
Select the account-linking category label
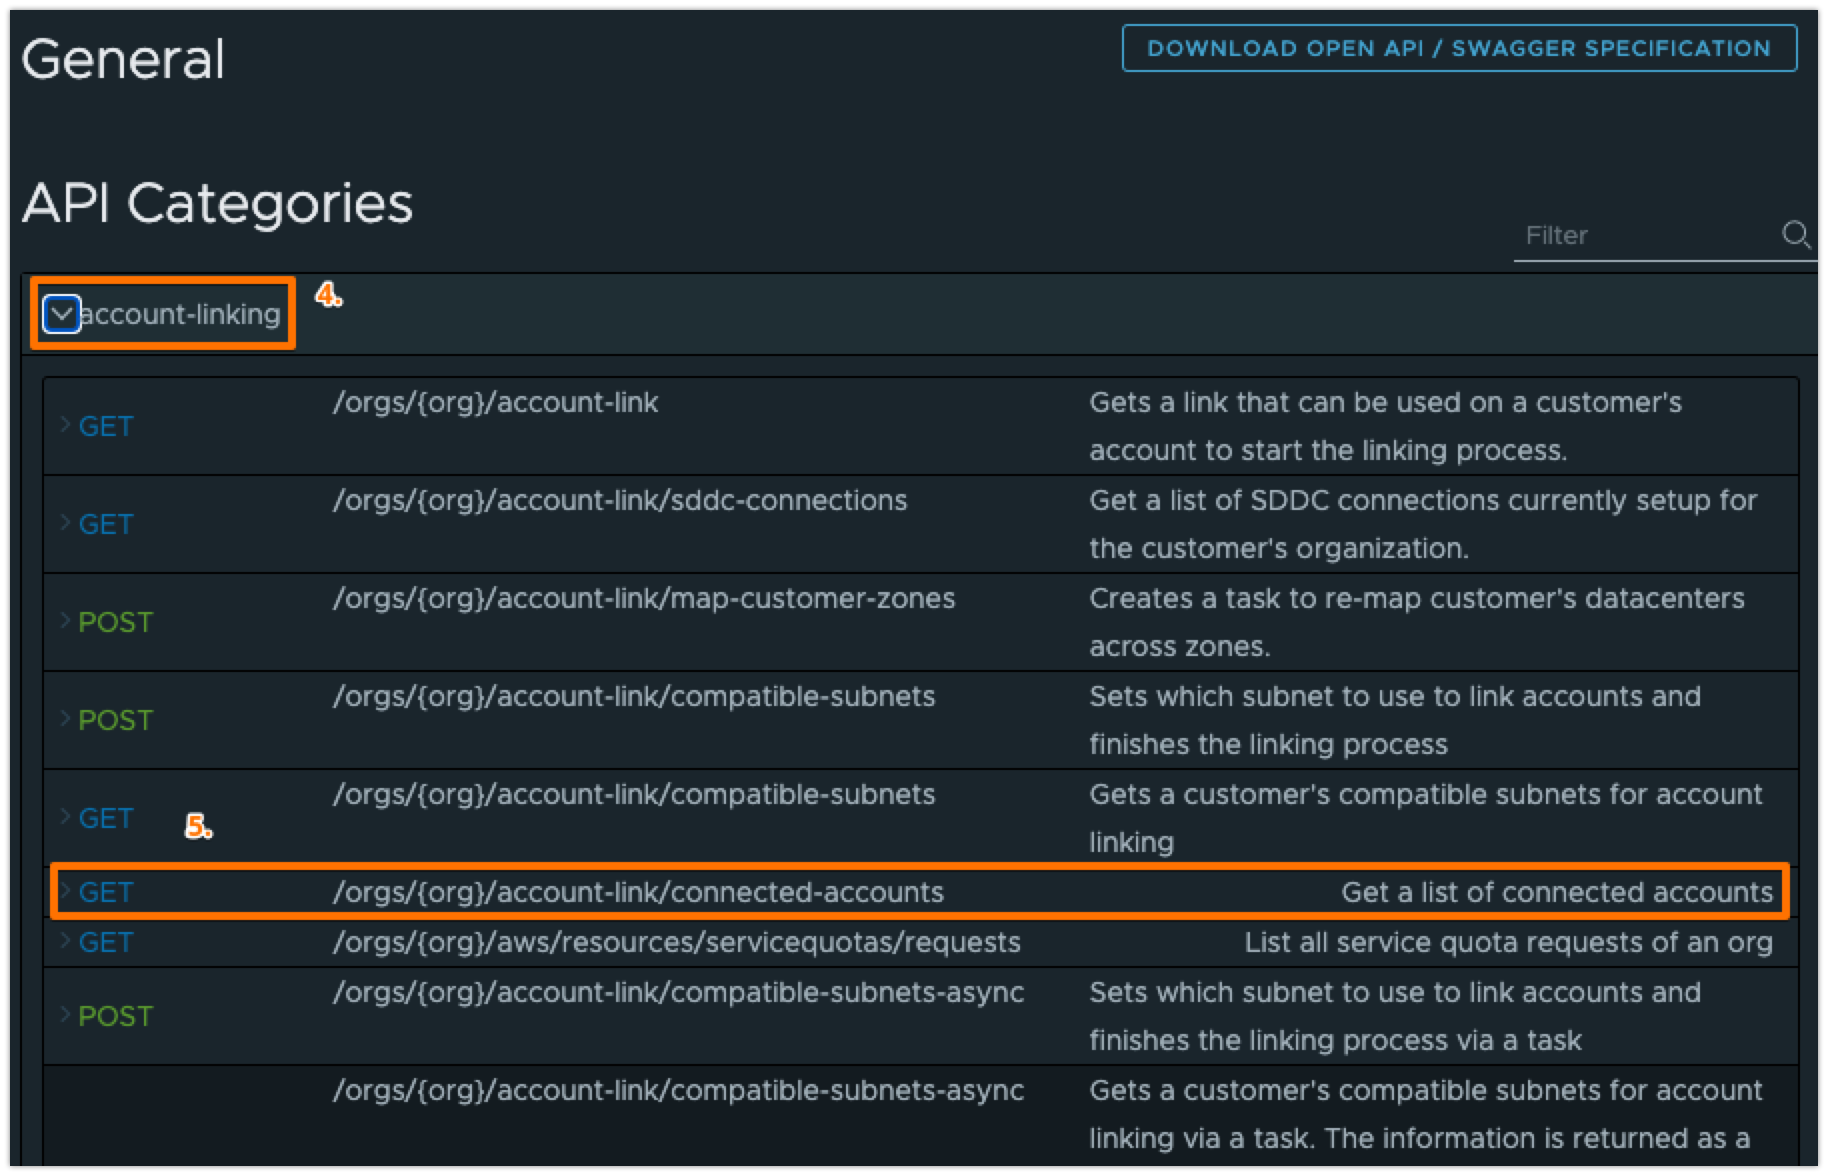click(181, 314)
